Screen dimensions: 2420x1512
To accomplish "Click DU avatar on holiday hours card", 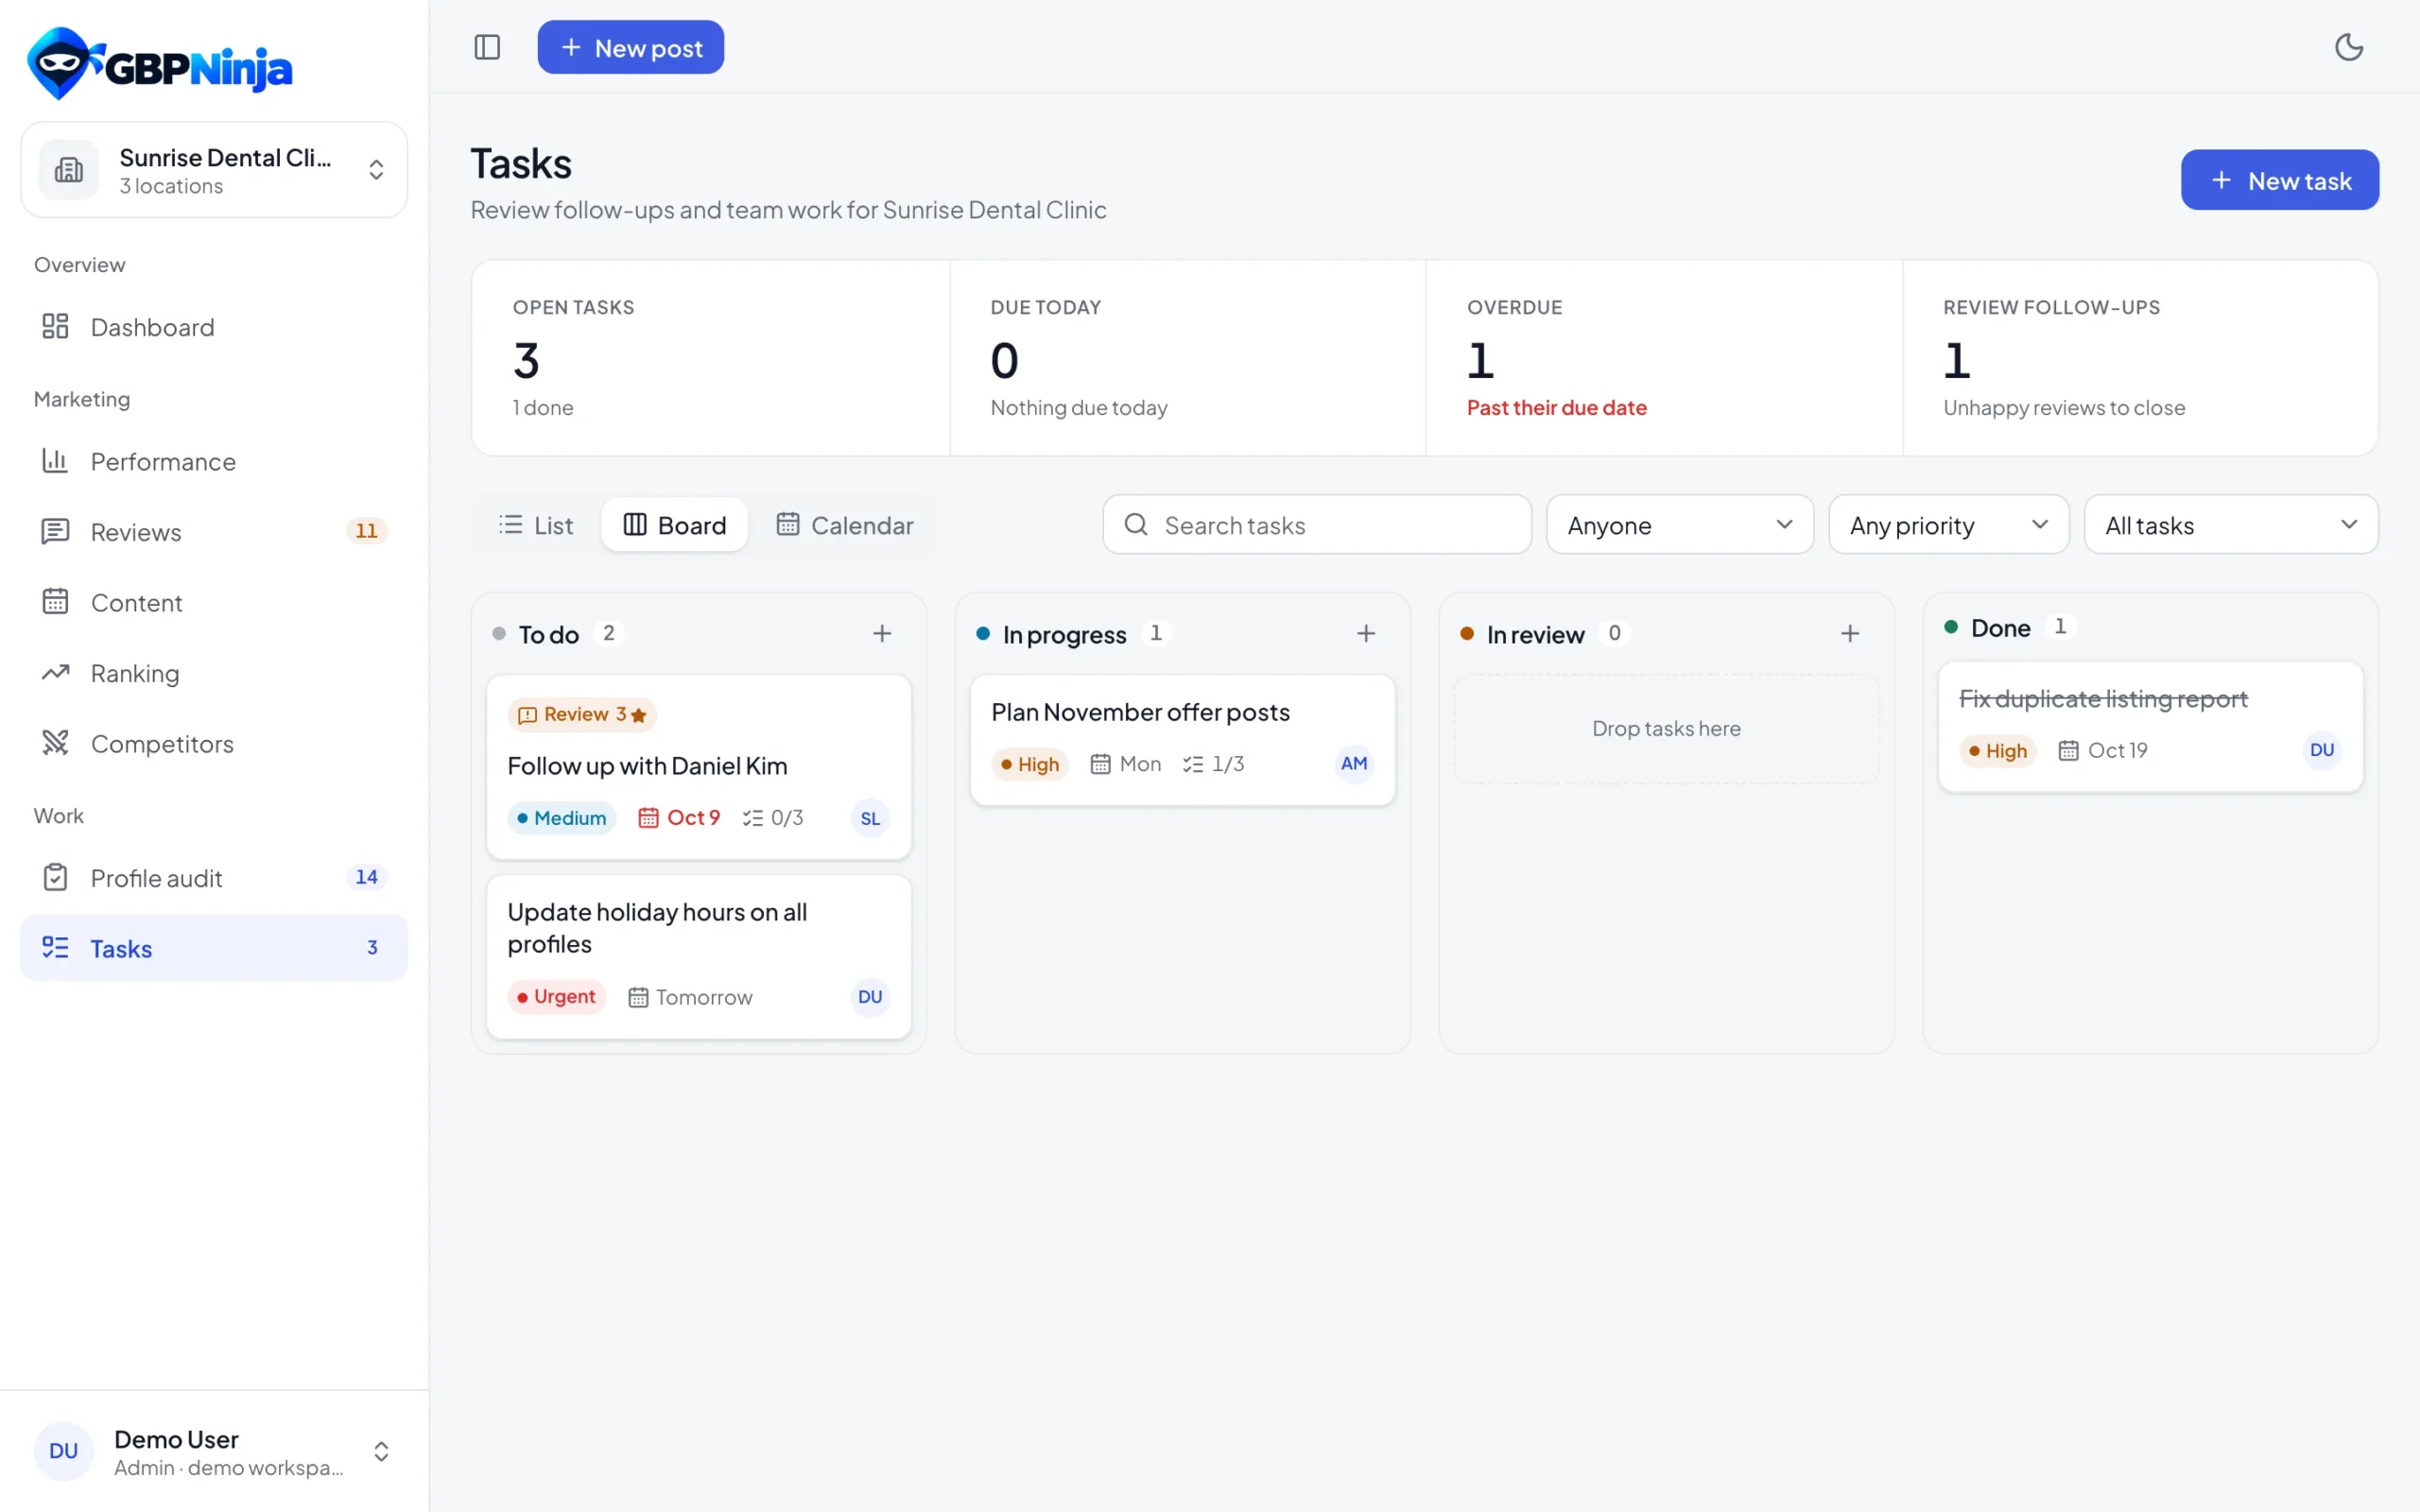I will tap(870, 997).
